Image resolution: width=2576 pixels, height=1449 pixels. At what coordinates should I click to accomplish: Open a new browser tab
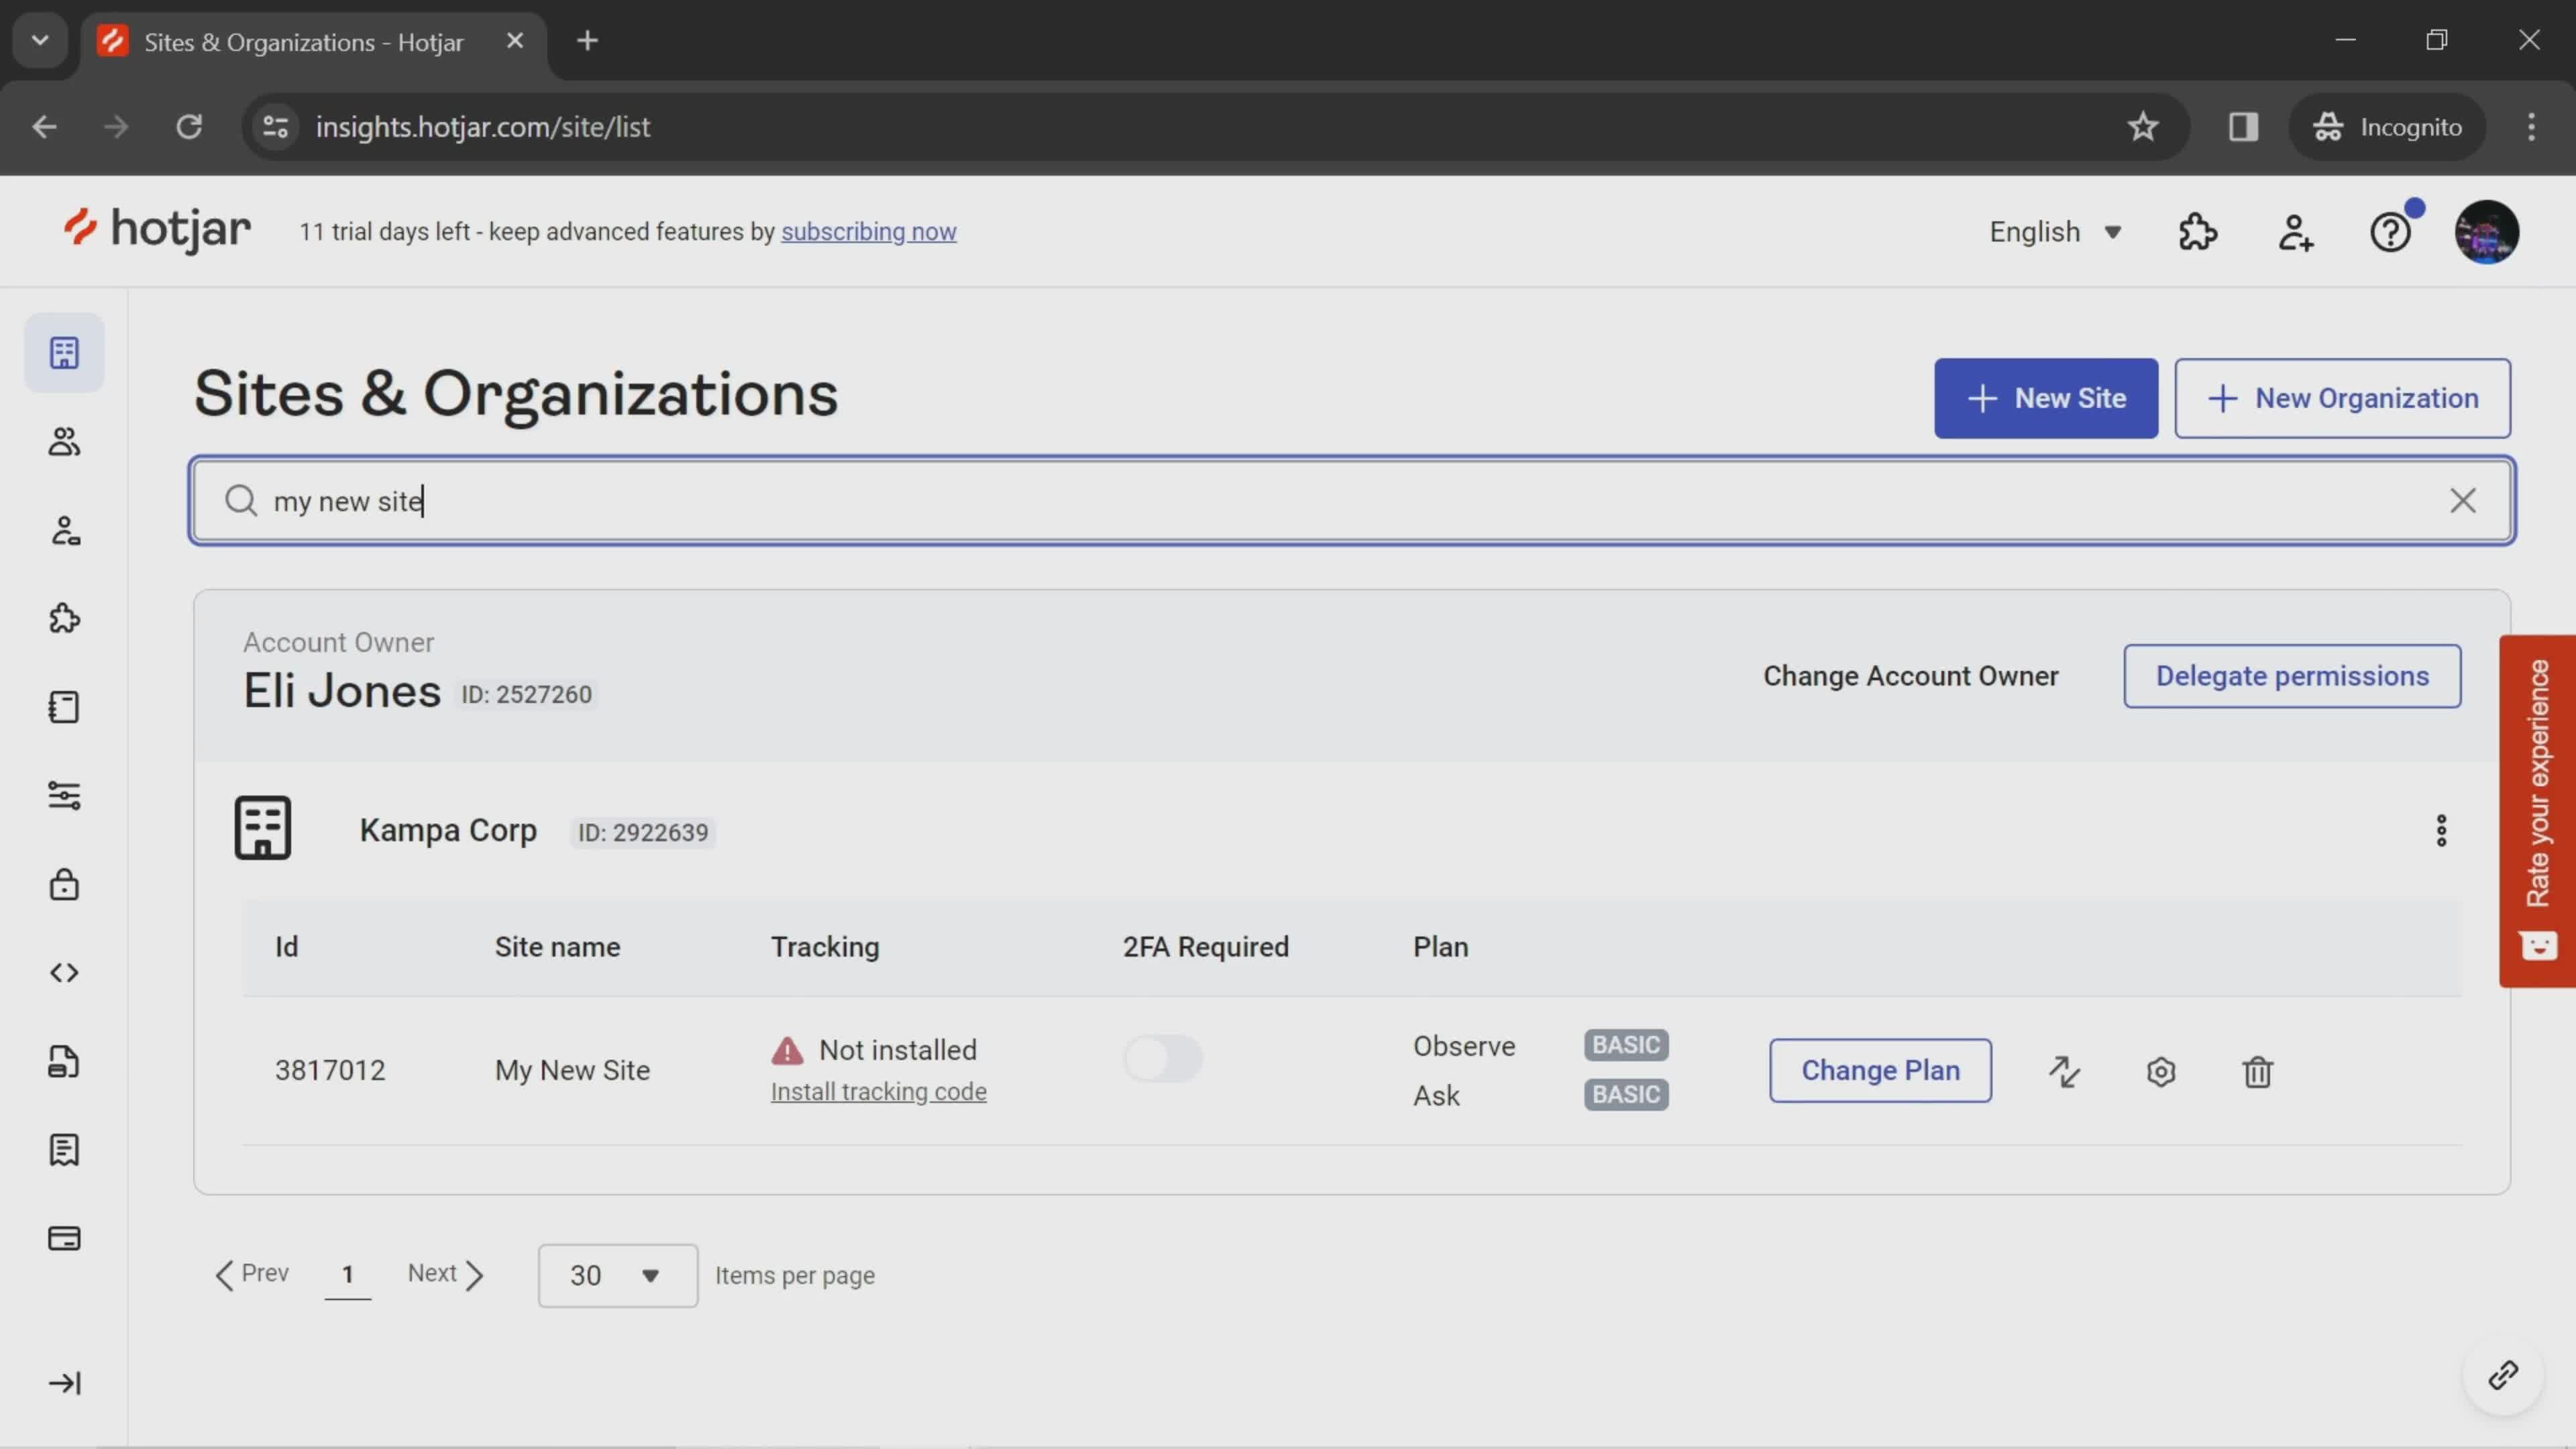point(587,41)
